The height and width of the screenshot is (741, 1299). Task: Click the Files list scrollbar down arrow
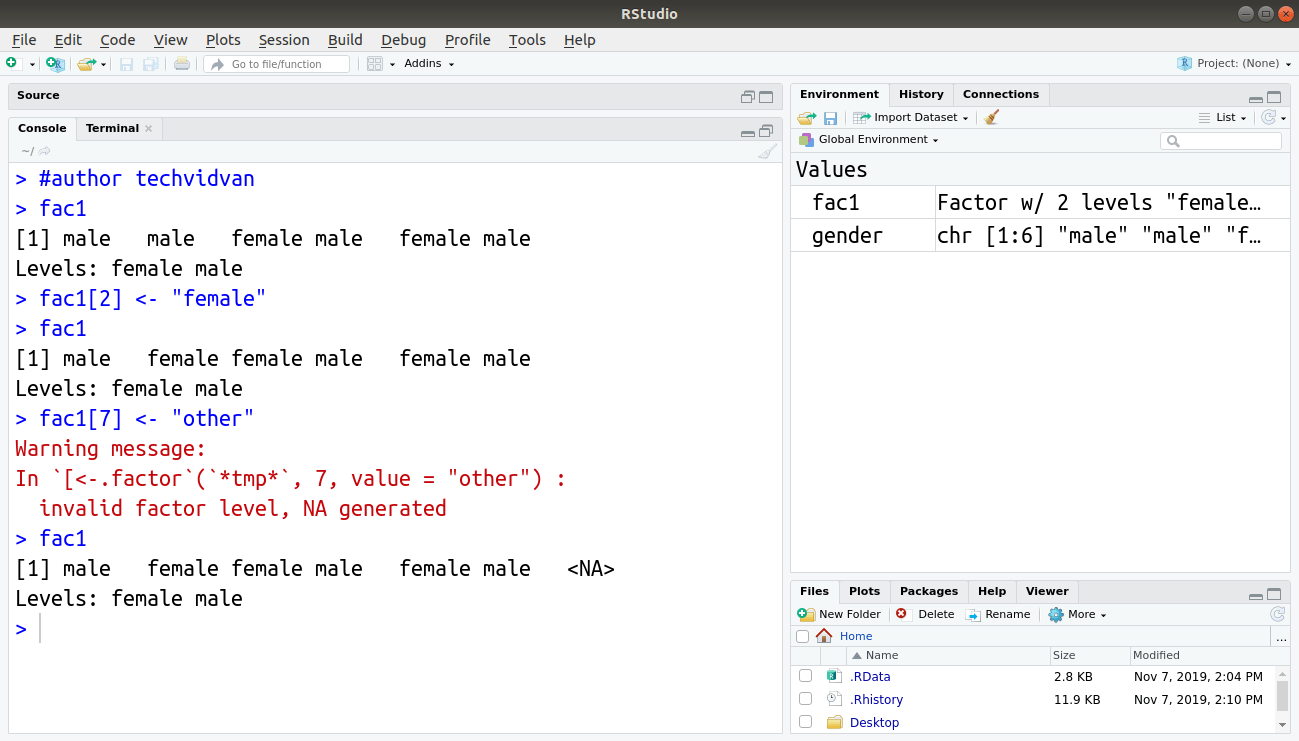[1283, 724]
